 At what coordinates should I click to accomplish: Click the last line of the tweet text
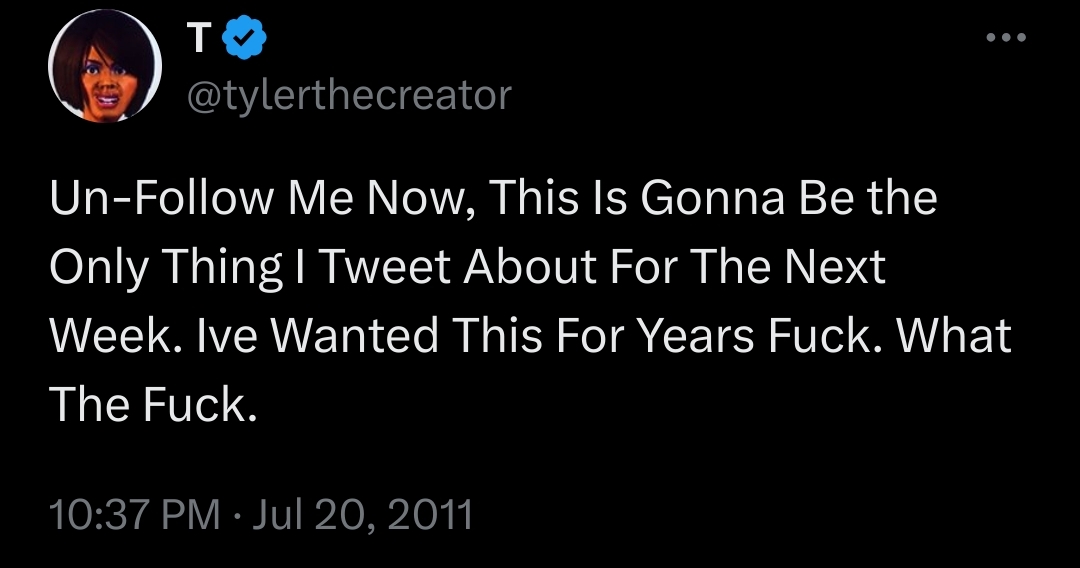point(148,405)
